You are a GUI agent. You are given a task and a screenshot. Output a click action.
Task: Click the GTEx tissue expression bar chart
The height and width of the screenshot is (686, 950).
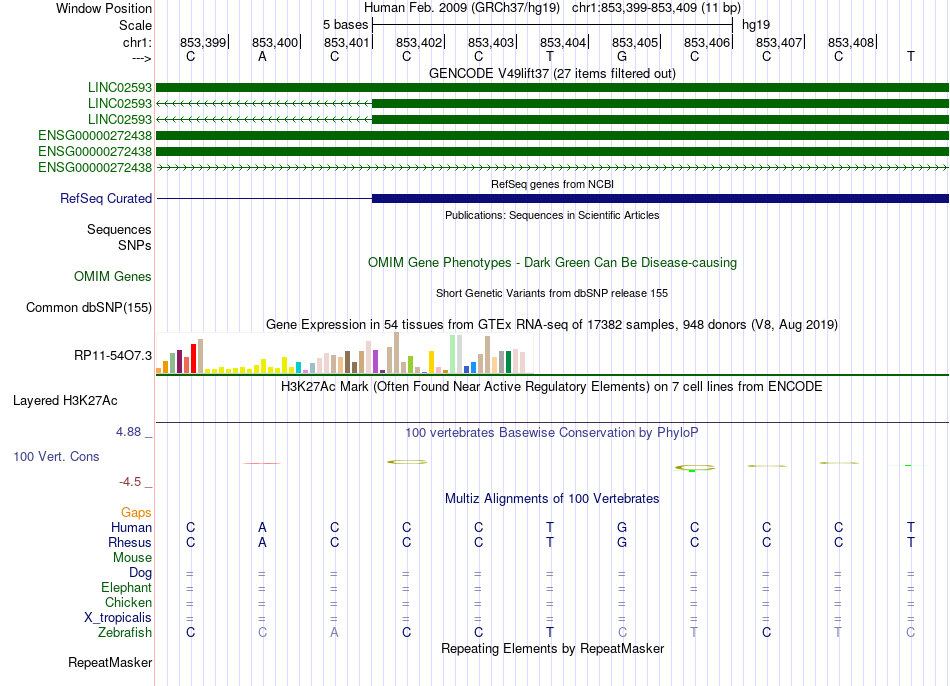pos(345,353)
